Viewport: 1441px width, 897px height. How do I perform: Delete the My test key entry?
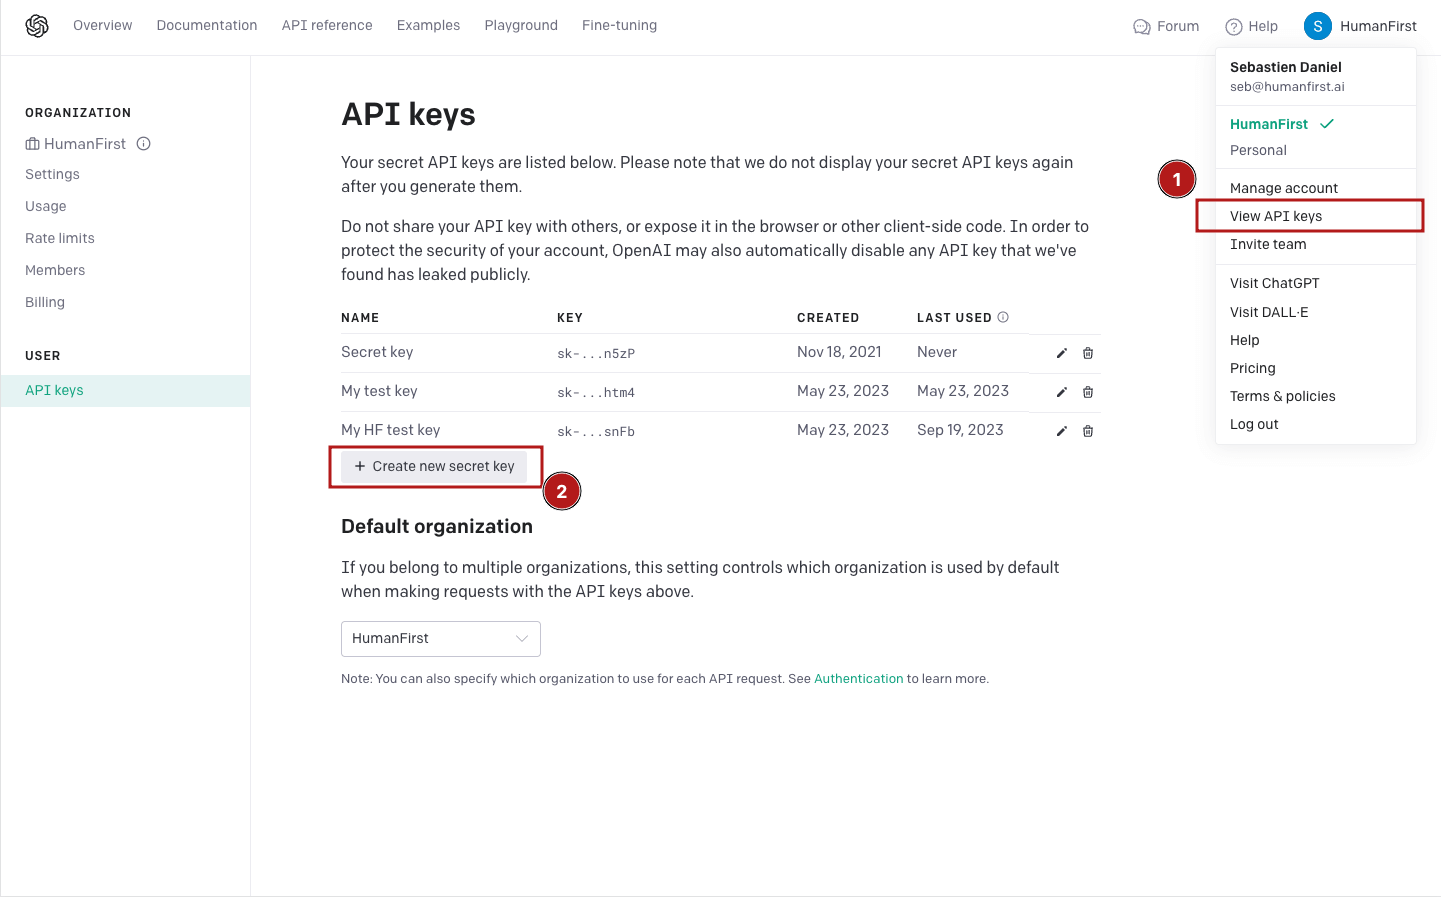point(1088,392)
